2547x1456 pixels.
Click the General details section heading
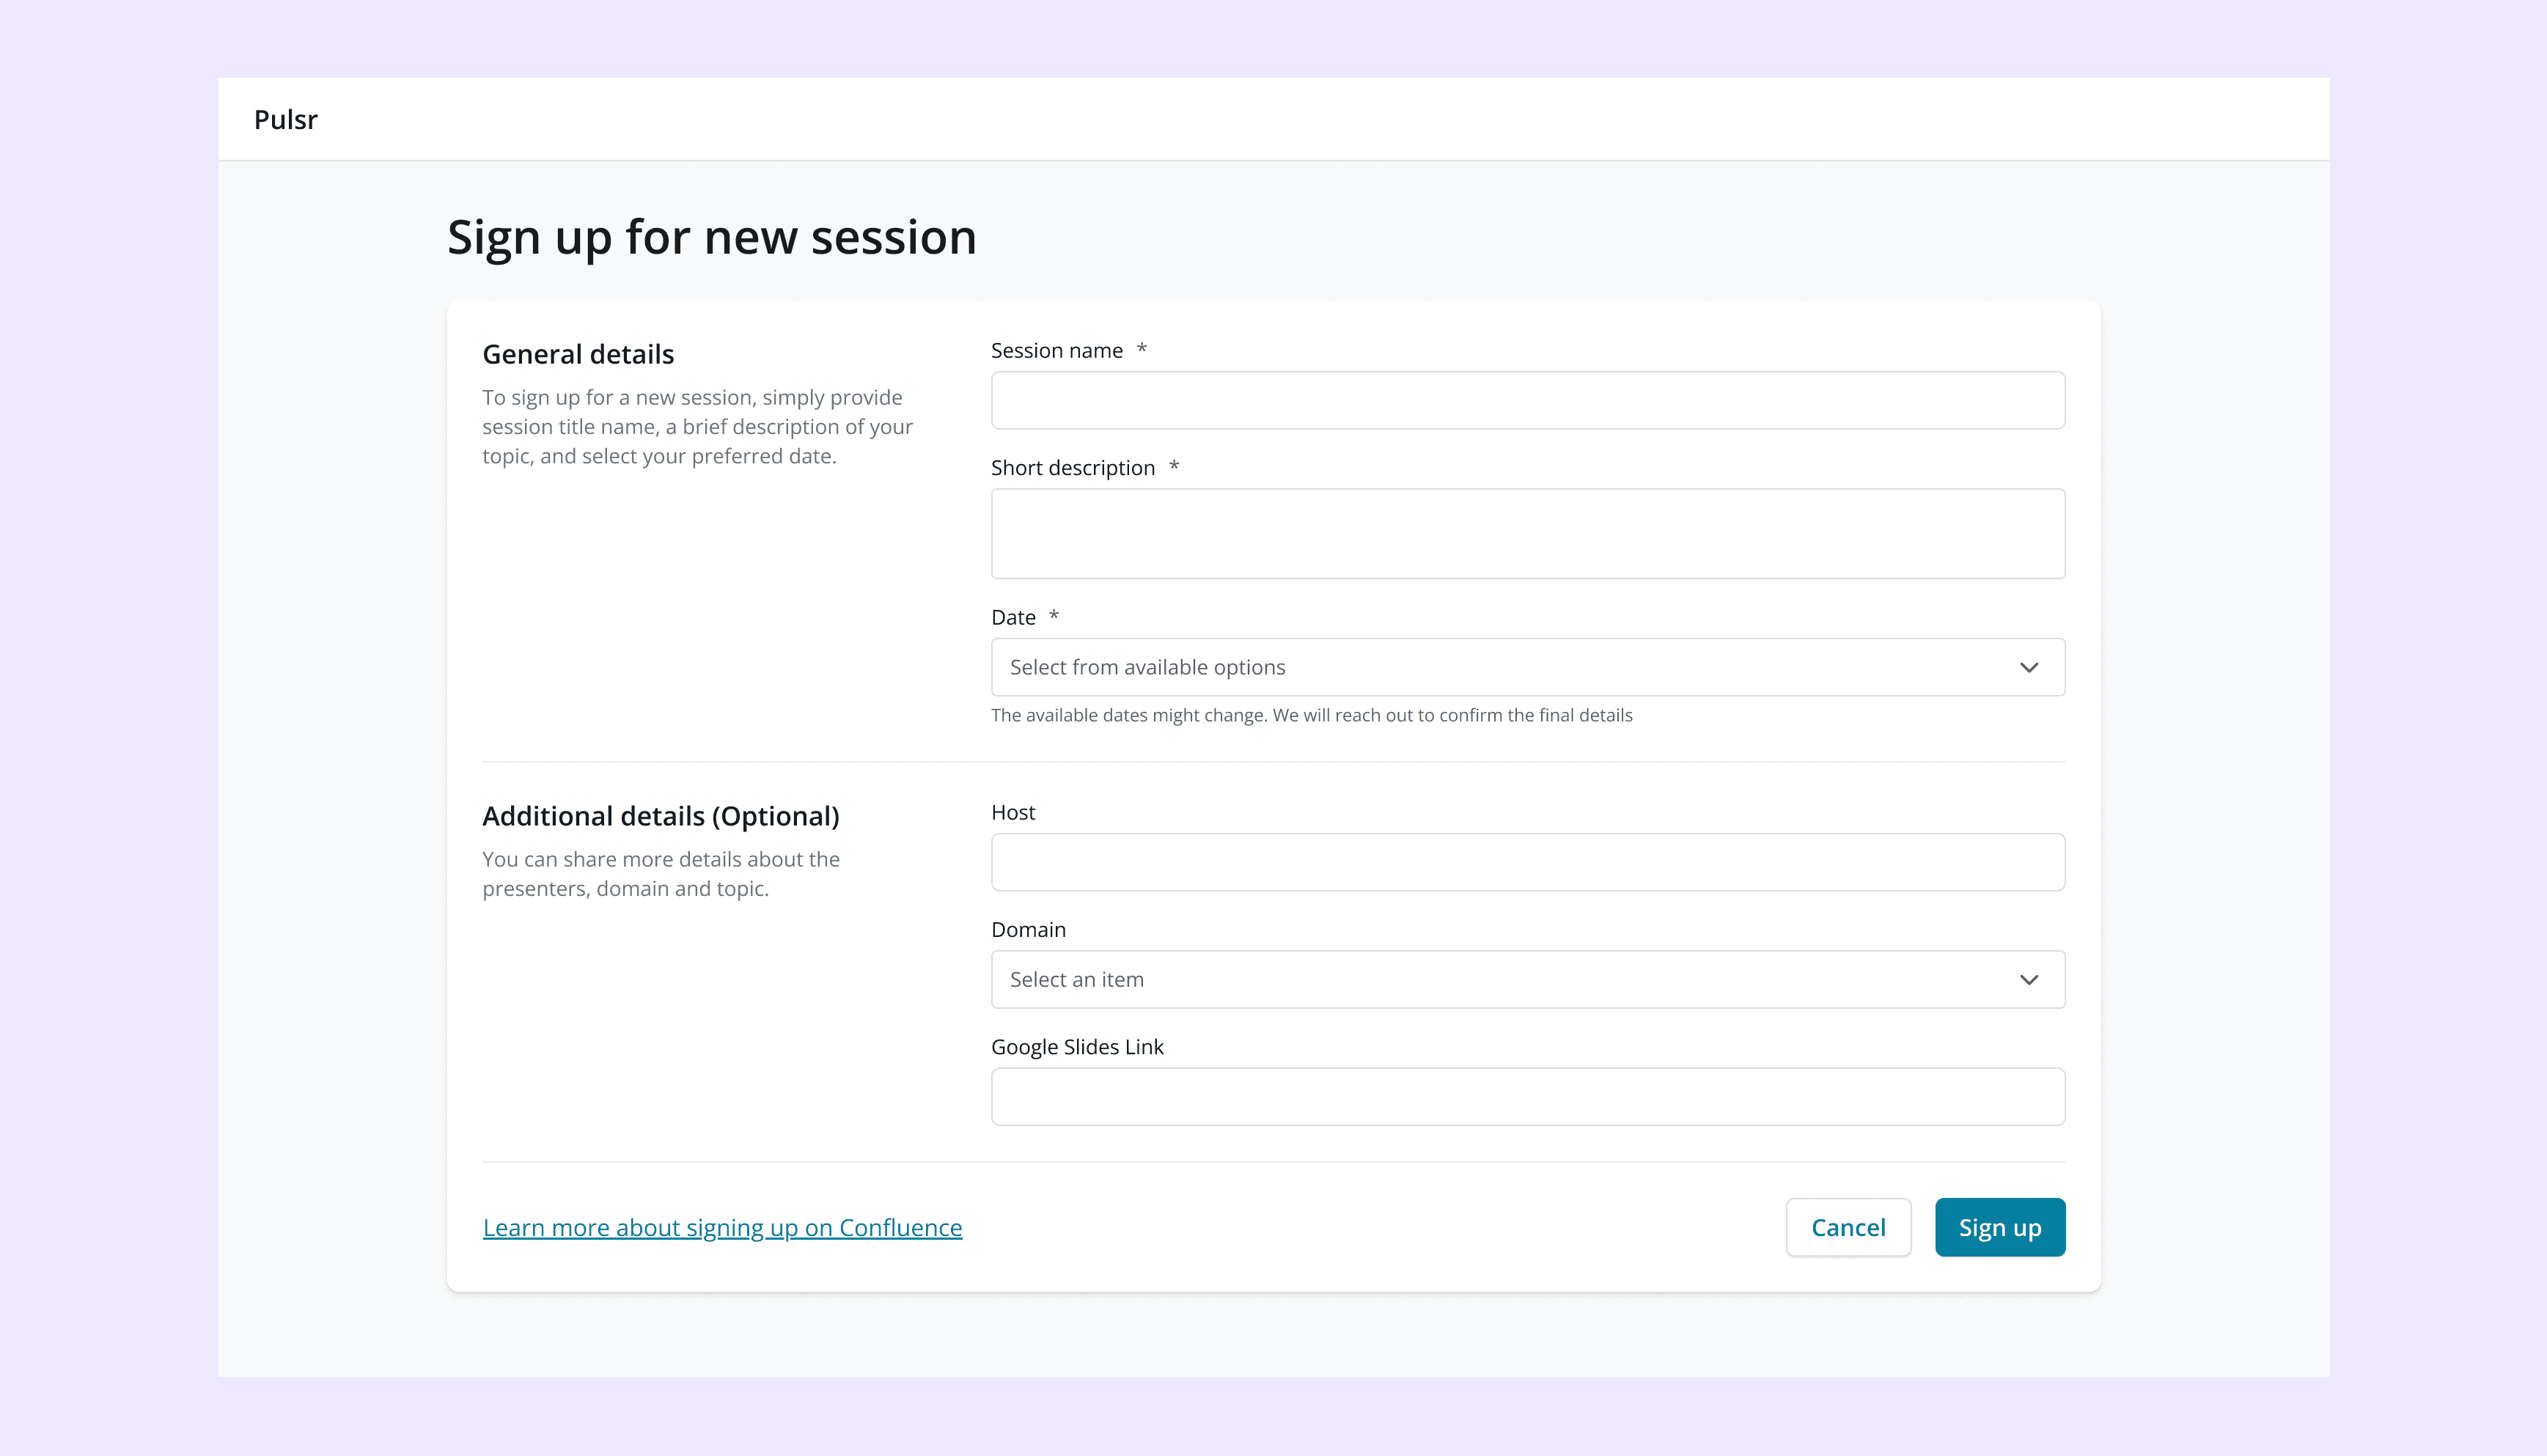(x=578, y=354)
